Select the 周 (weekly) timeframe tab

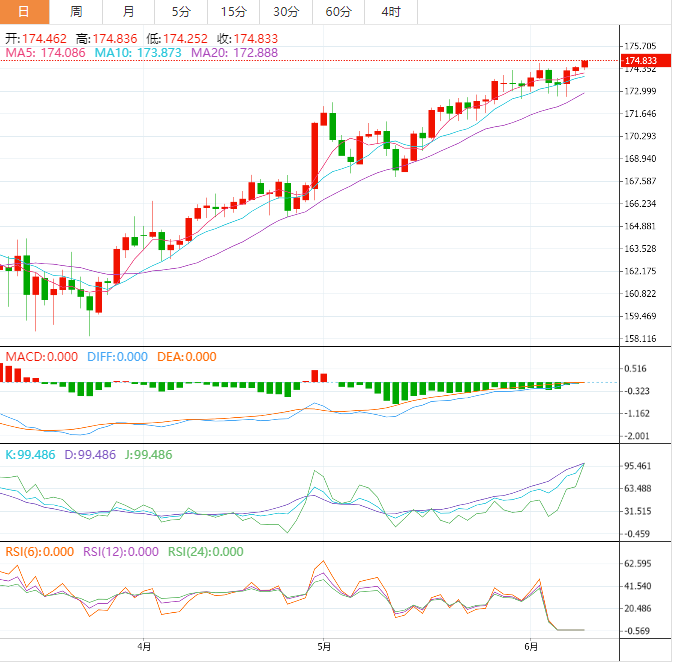point(76,12)
